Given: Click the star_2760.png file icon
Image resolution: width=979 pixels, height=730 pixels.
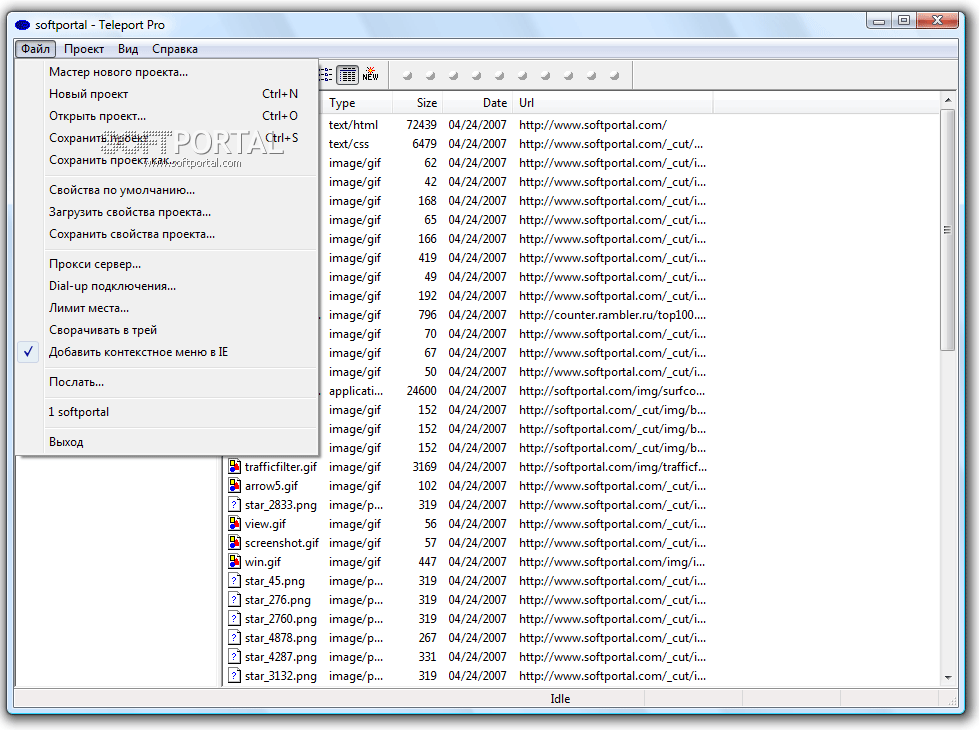Looking at the screenshot, I should click(234, 619).
